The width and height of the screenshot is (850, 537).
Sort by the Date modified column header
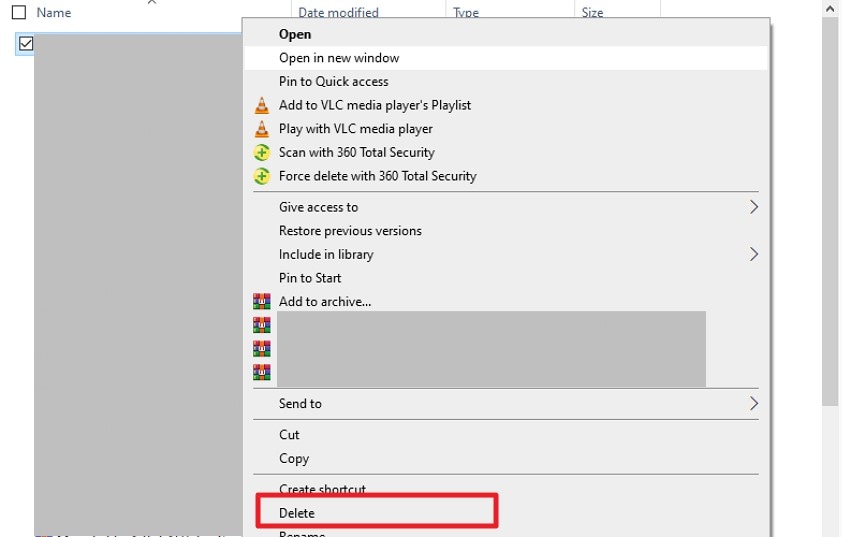(338, 13)
